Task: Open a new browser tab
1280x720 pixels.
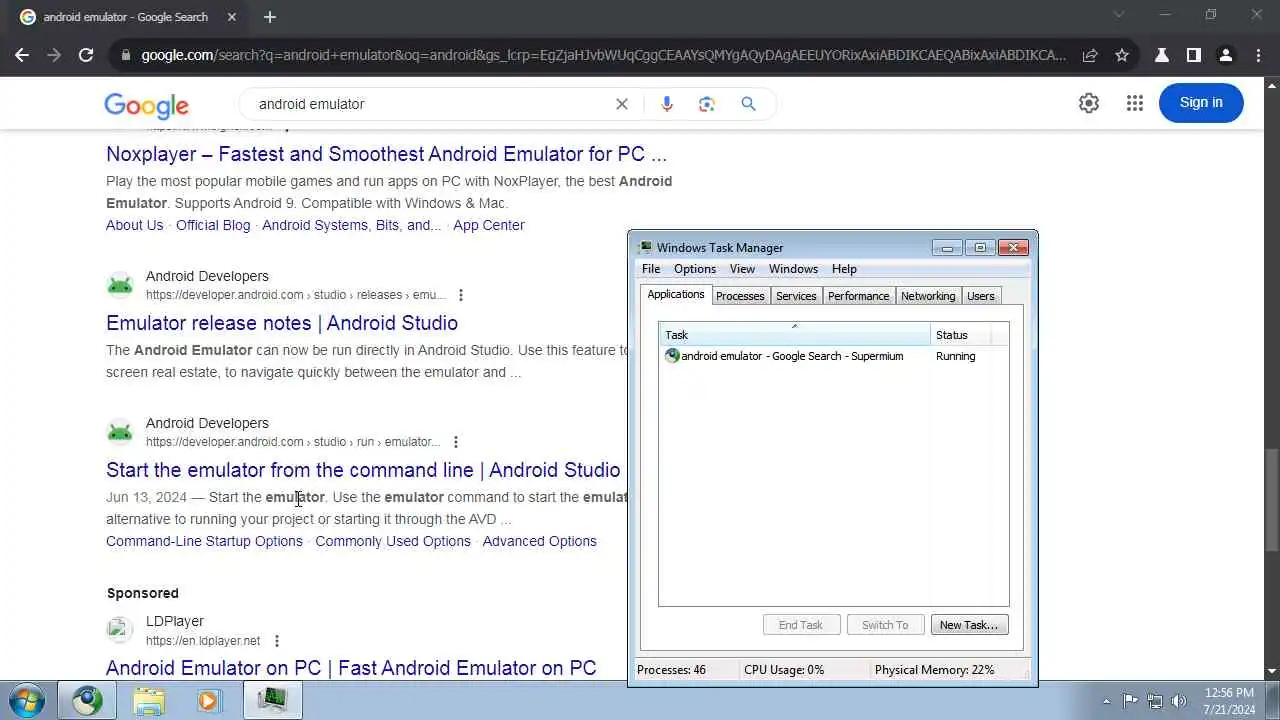Action: click(270, 17)
